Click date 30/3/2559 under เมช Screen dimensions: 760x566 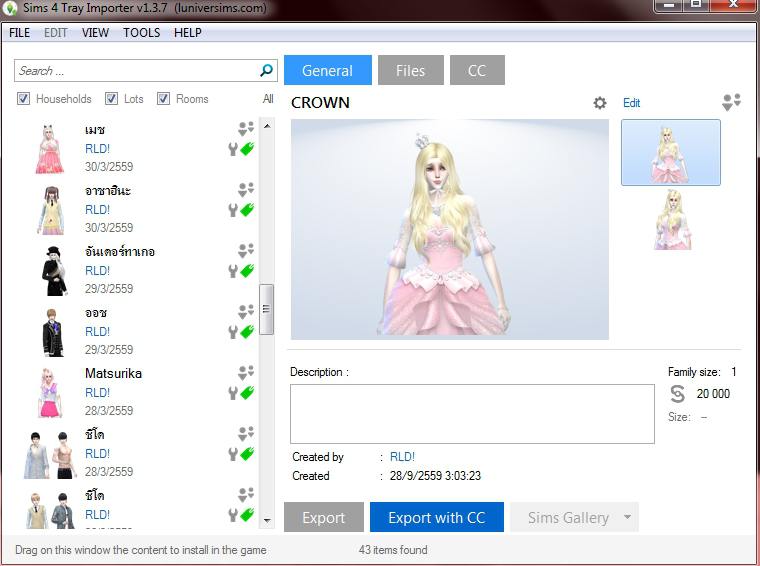[x=109, y=167]
